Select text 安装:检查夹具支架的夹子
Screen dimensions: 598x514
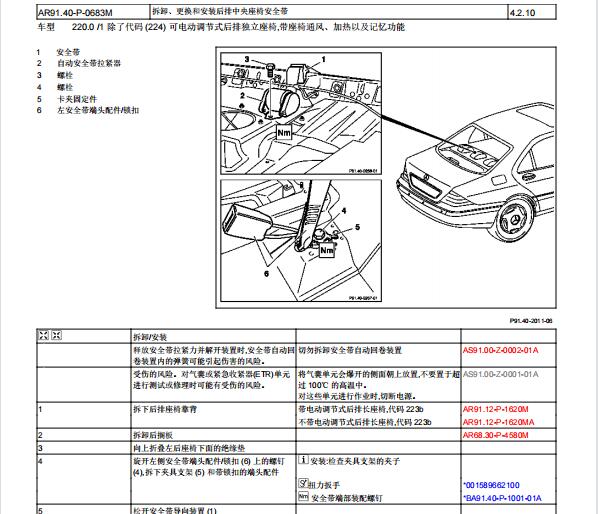click(x=355, y=461)
